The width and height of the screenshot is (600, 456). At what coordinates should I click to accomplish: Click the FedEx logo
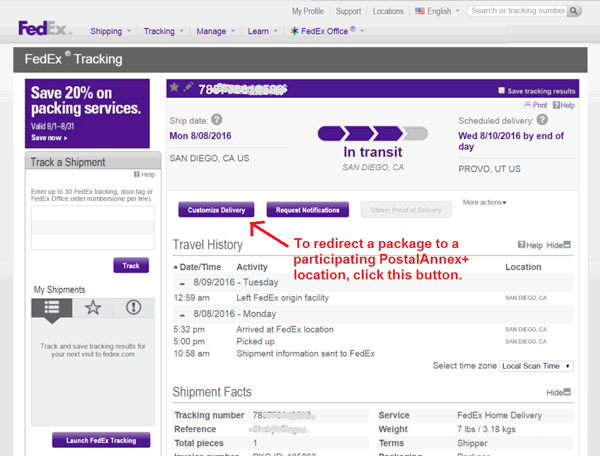click(x=45, y=28)
